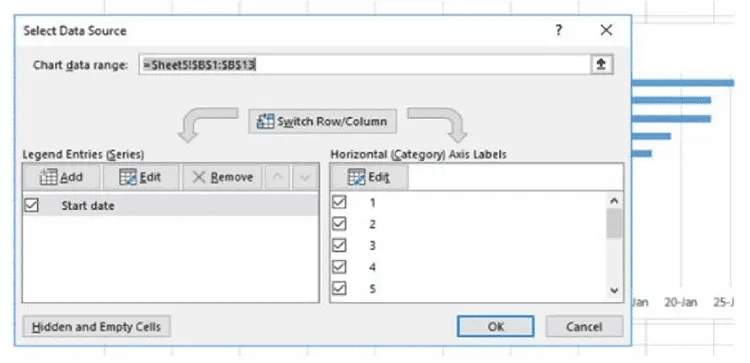Image resolution: width=750 pixels, height=363 pixels.
Task: Toggle checkbox for category 2
Action: (x=339, y=224)
